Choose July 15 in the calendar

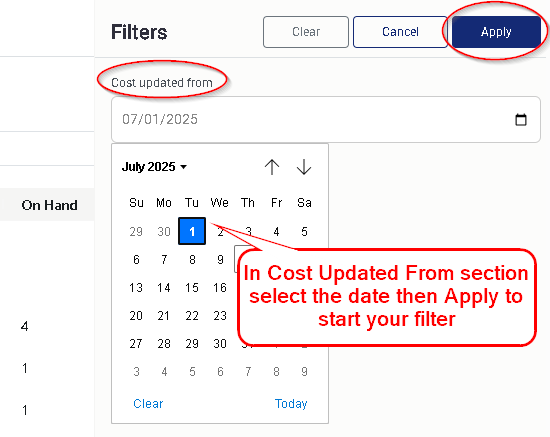192,288
